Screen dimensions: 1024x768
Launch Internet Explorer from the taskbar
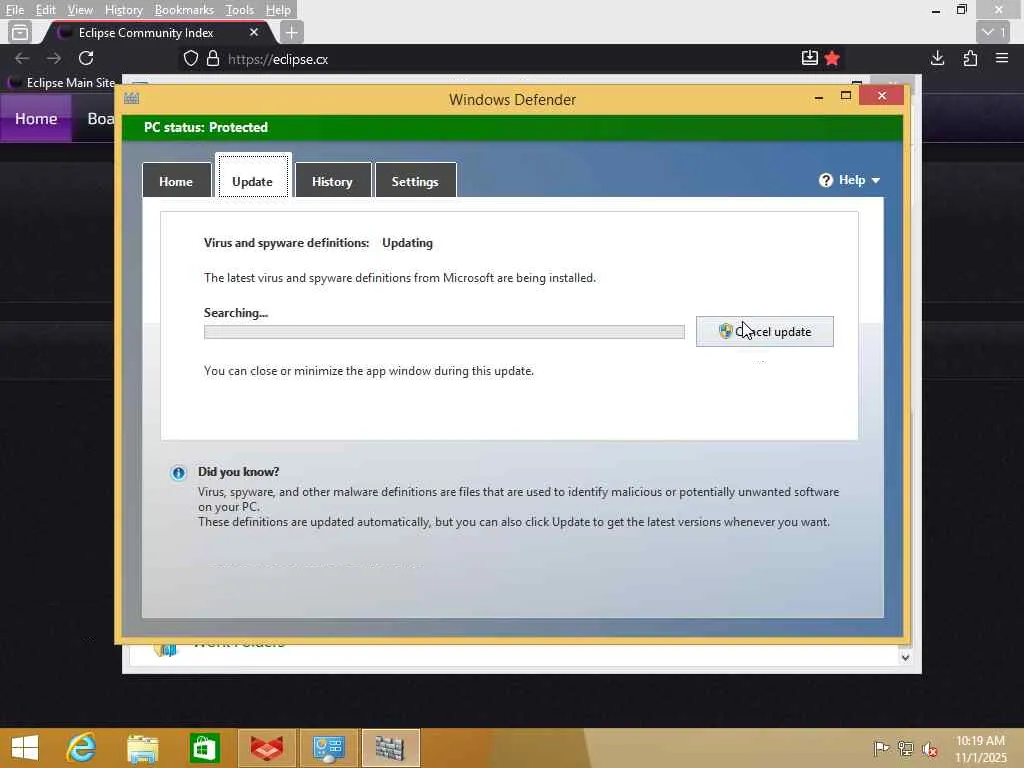[81, 748]
